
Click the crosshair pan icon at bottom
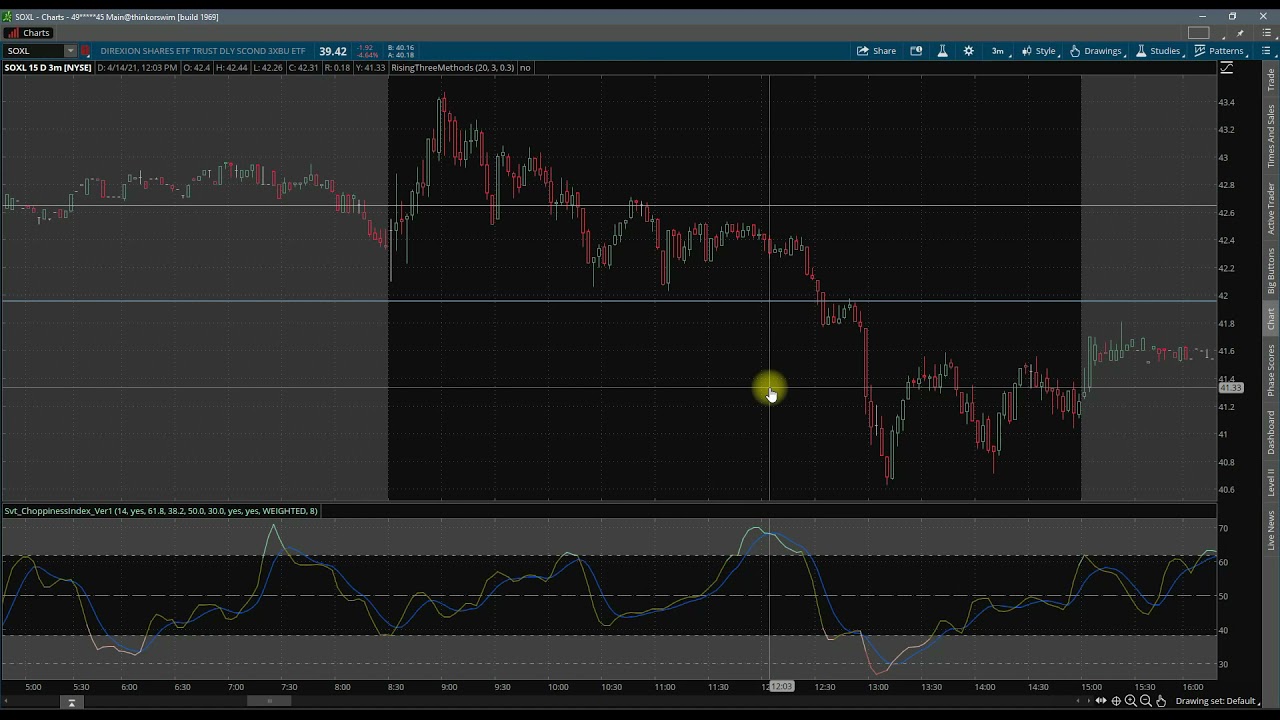(1116, 701)
